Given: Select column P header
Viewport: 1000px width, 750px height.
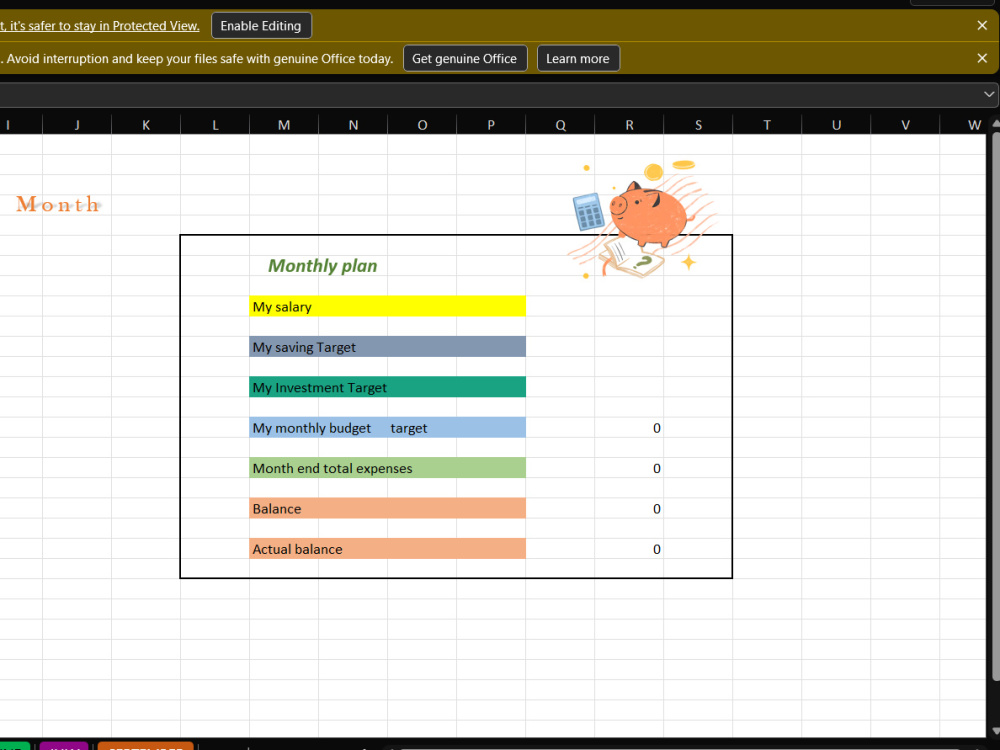Looking at the screenshot, I should point(491,125).
